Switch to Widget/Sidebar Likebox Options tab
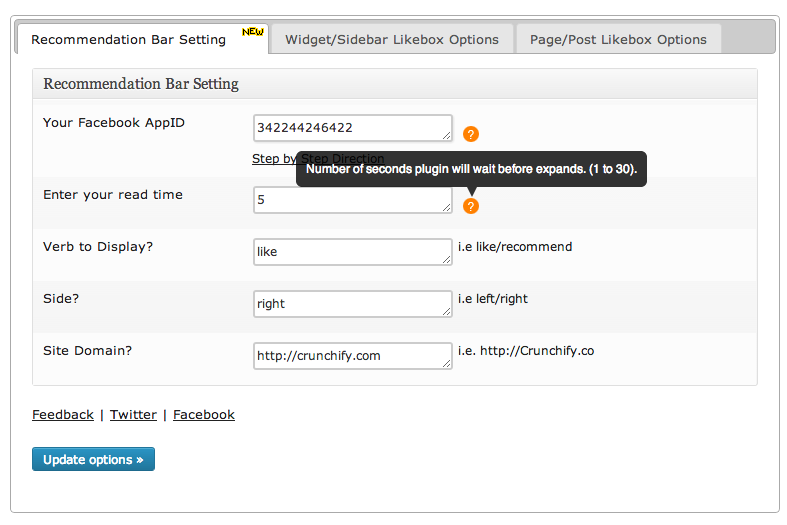This screenshot has height=525, width=787. click(391, 40)
